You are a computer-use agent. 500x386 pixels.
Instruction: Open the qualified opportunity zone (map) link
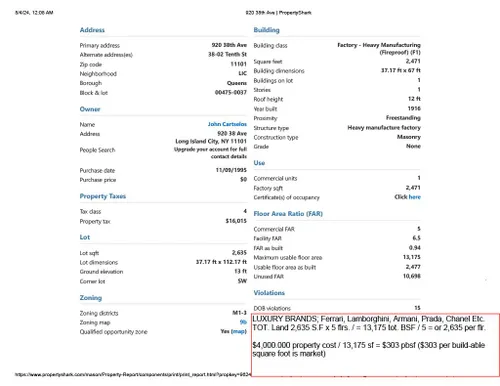point(239,331)
